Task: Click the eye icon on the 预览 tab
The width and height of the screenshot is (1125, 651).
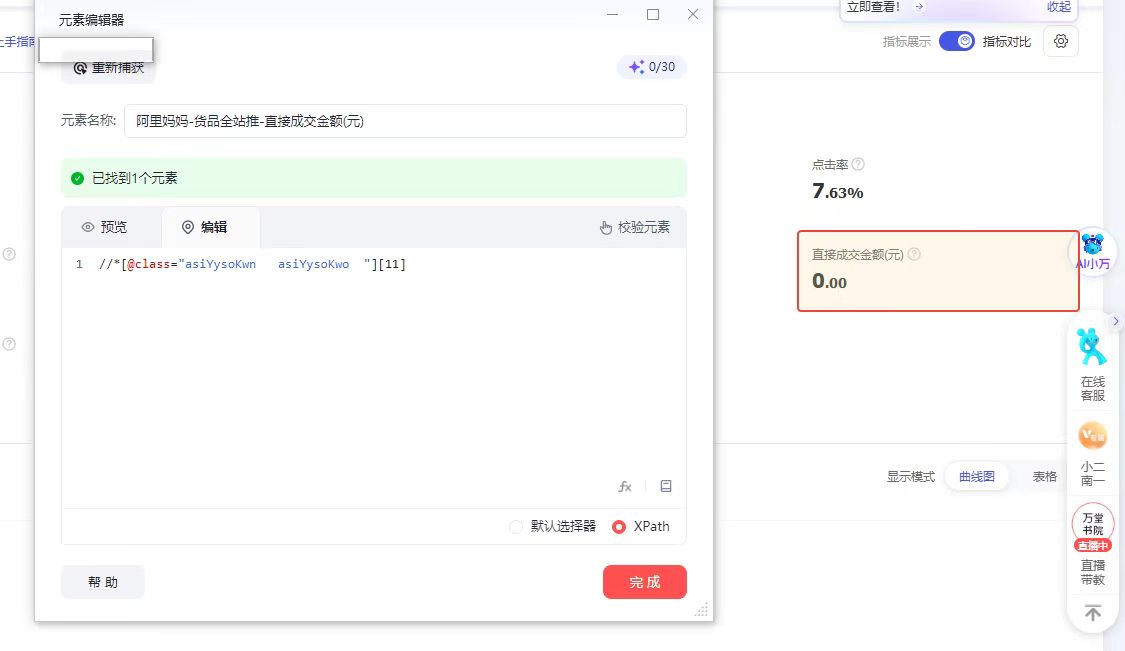Action: pos(88,227)
